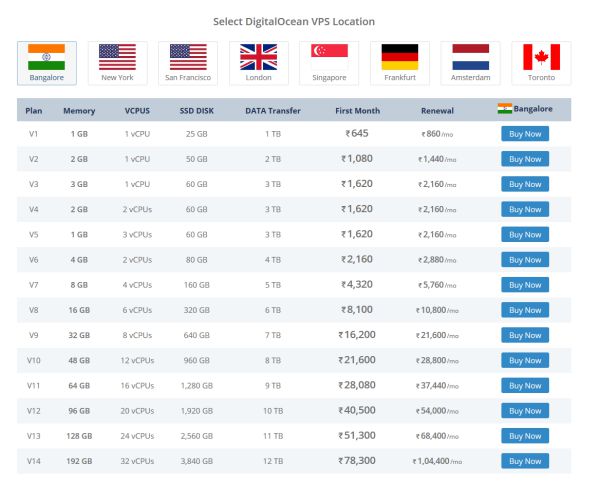
Task: Click the ₹68,400/mo renewal price
Action: point(437,436)
